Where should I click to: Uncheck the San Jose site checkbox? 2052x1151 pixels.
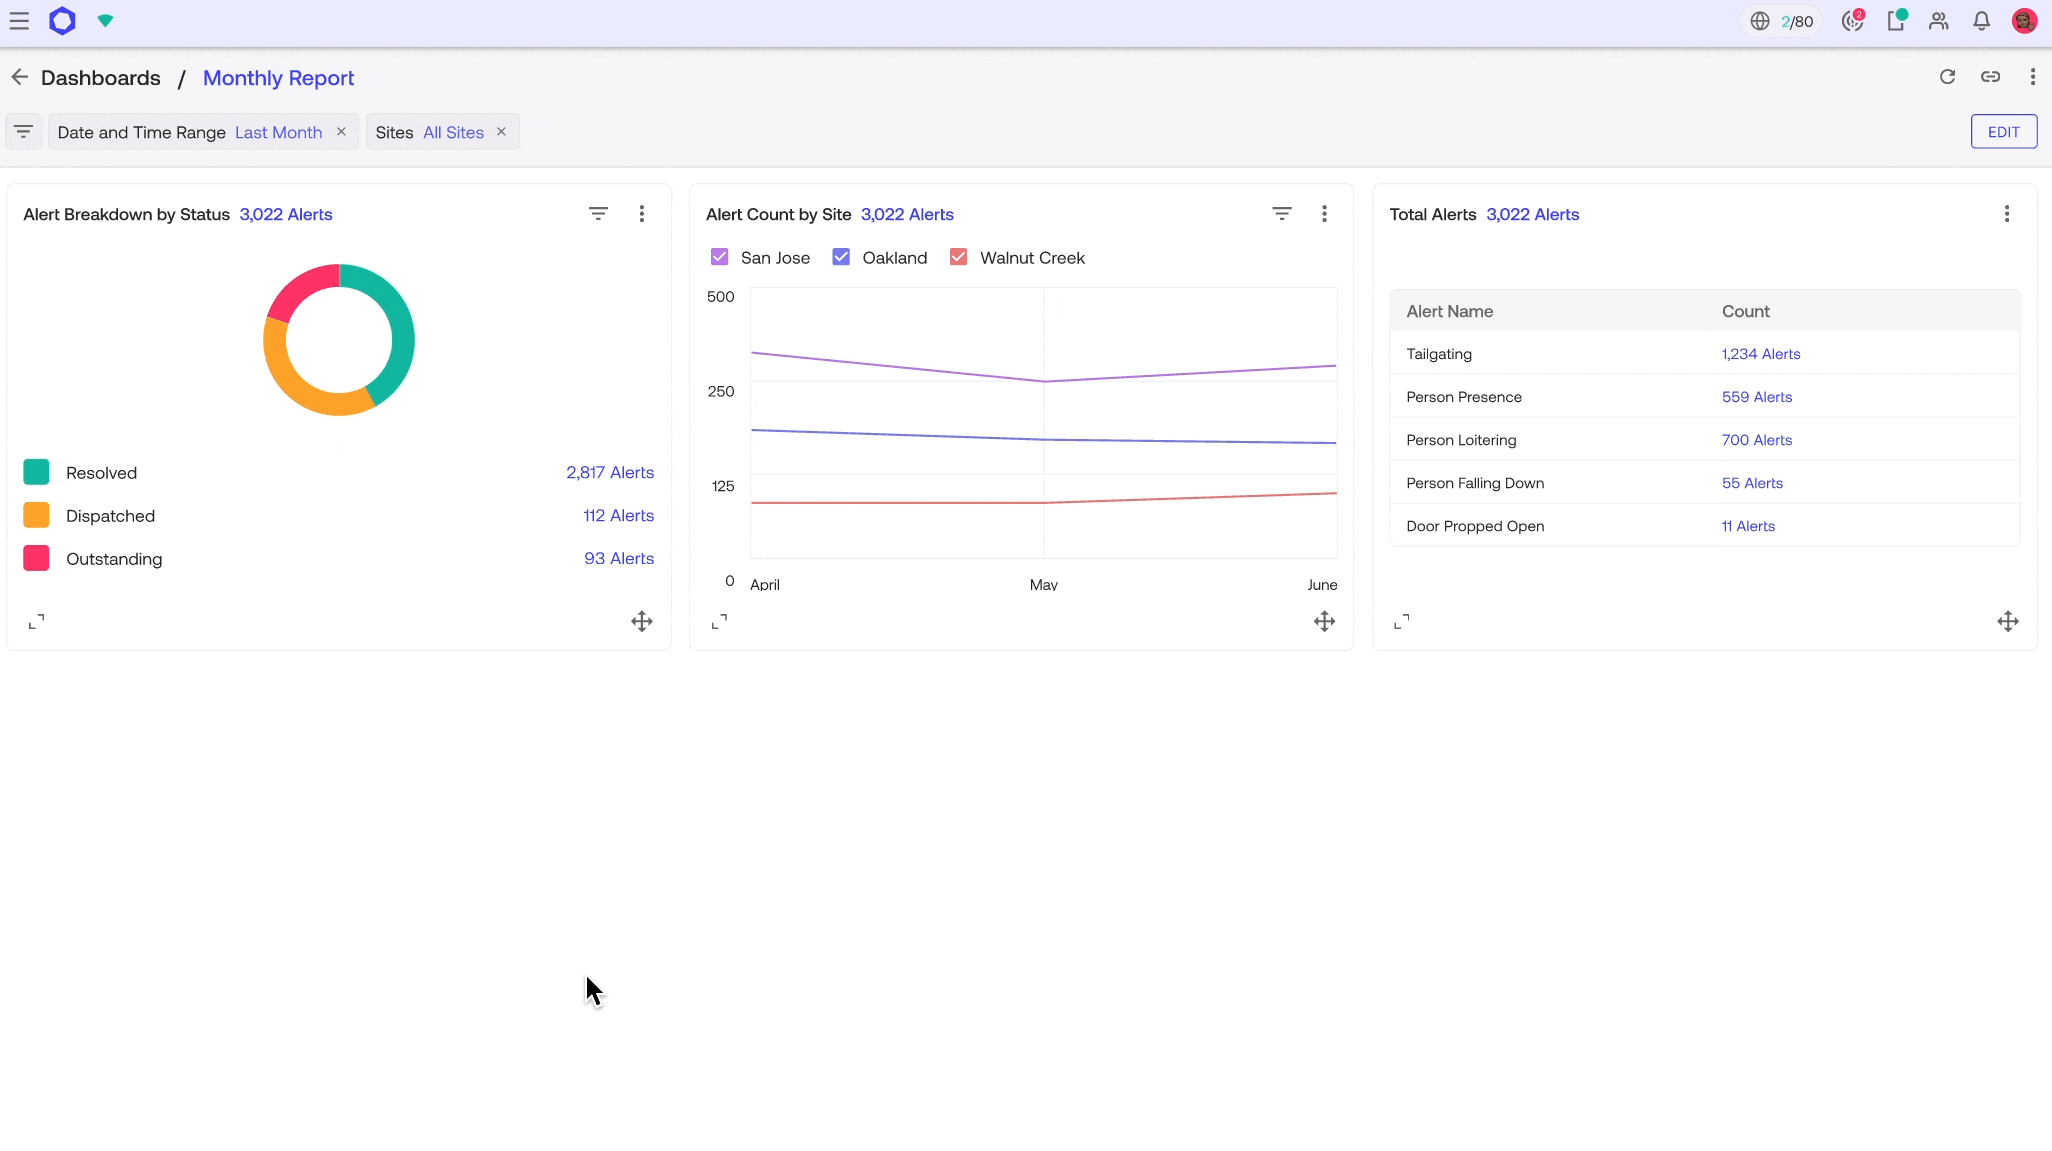[x=720, y=257]
